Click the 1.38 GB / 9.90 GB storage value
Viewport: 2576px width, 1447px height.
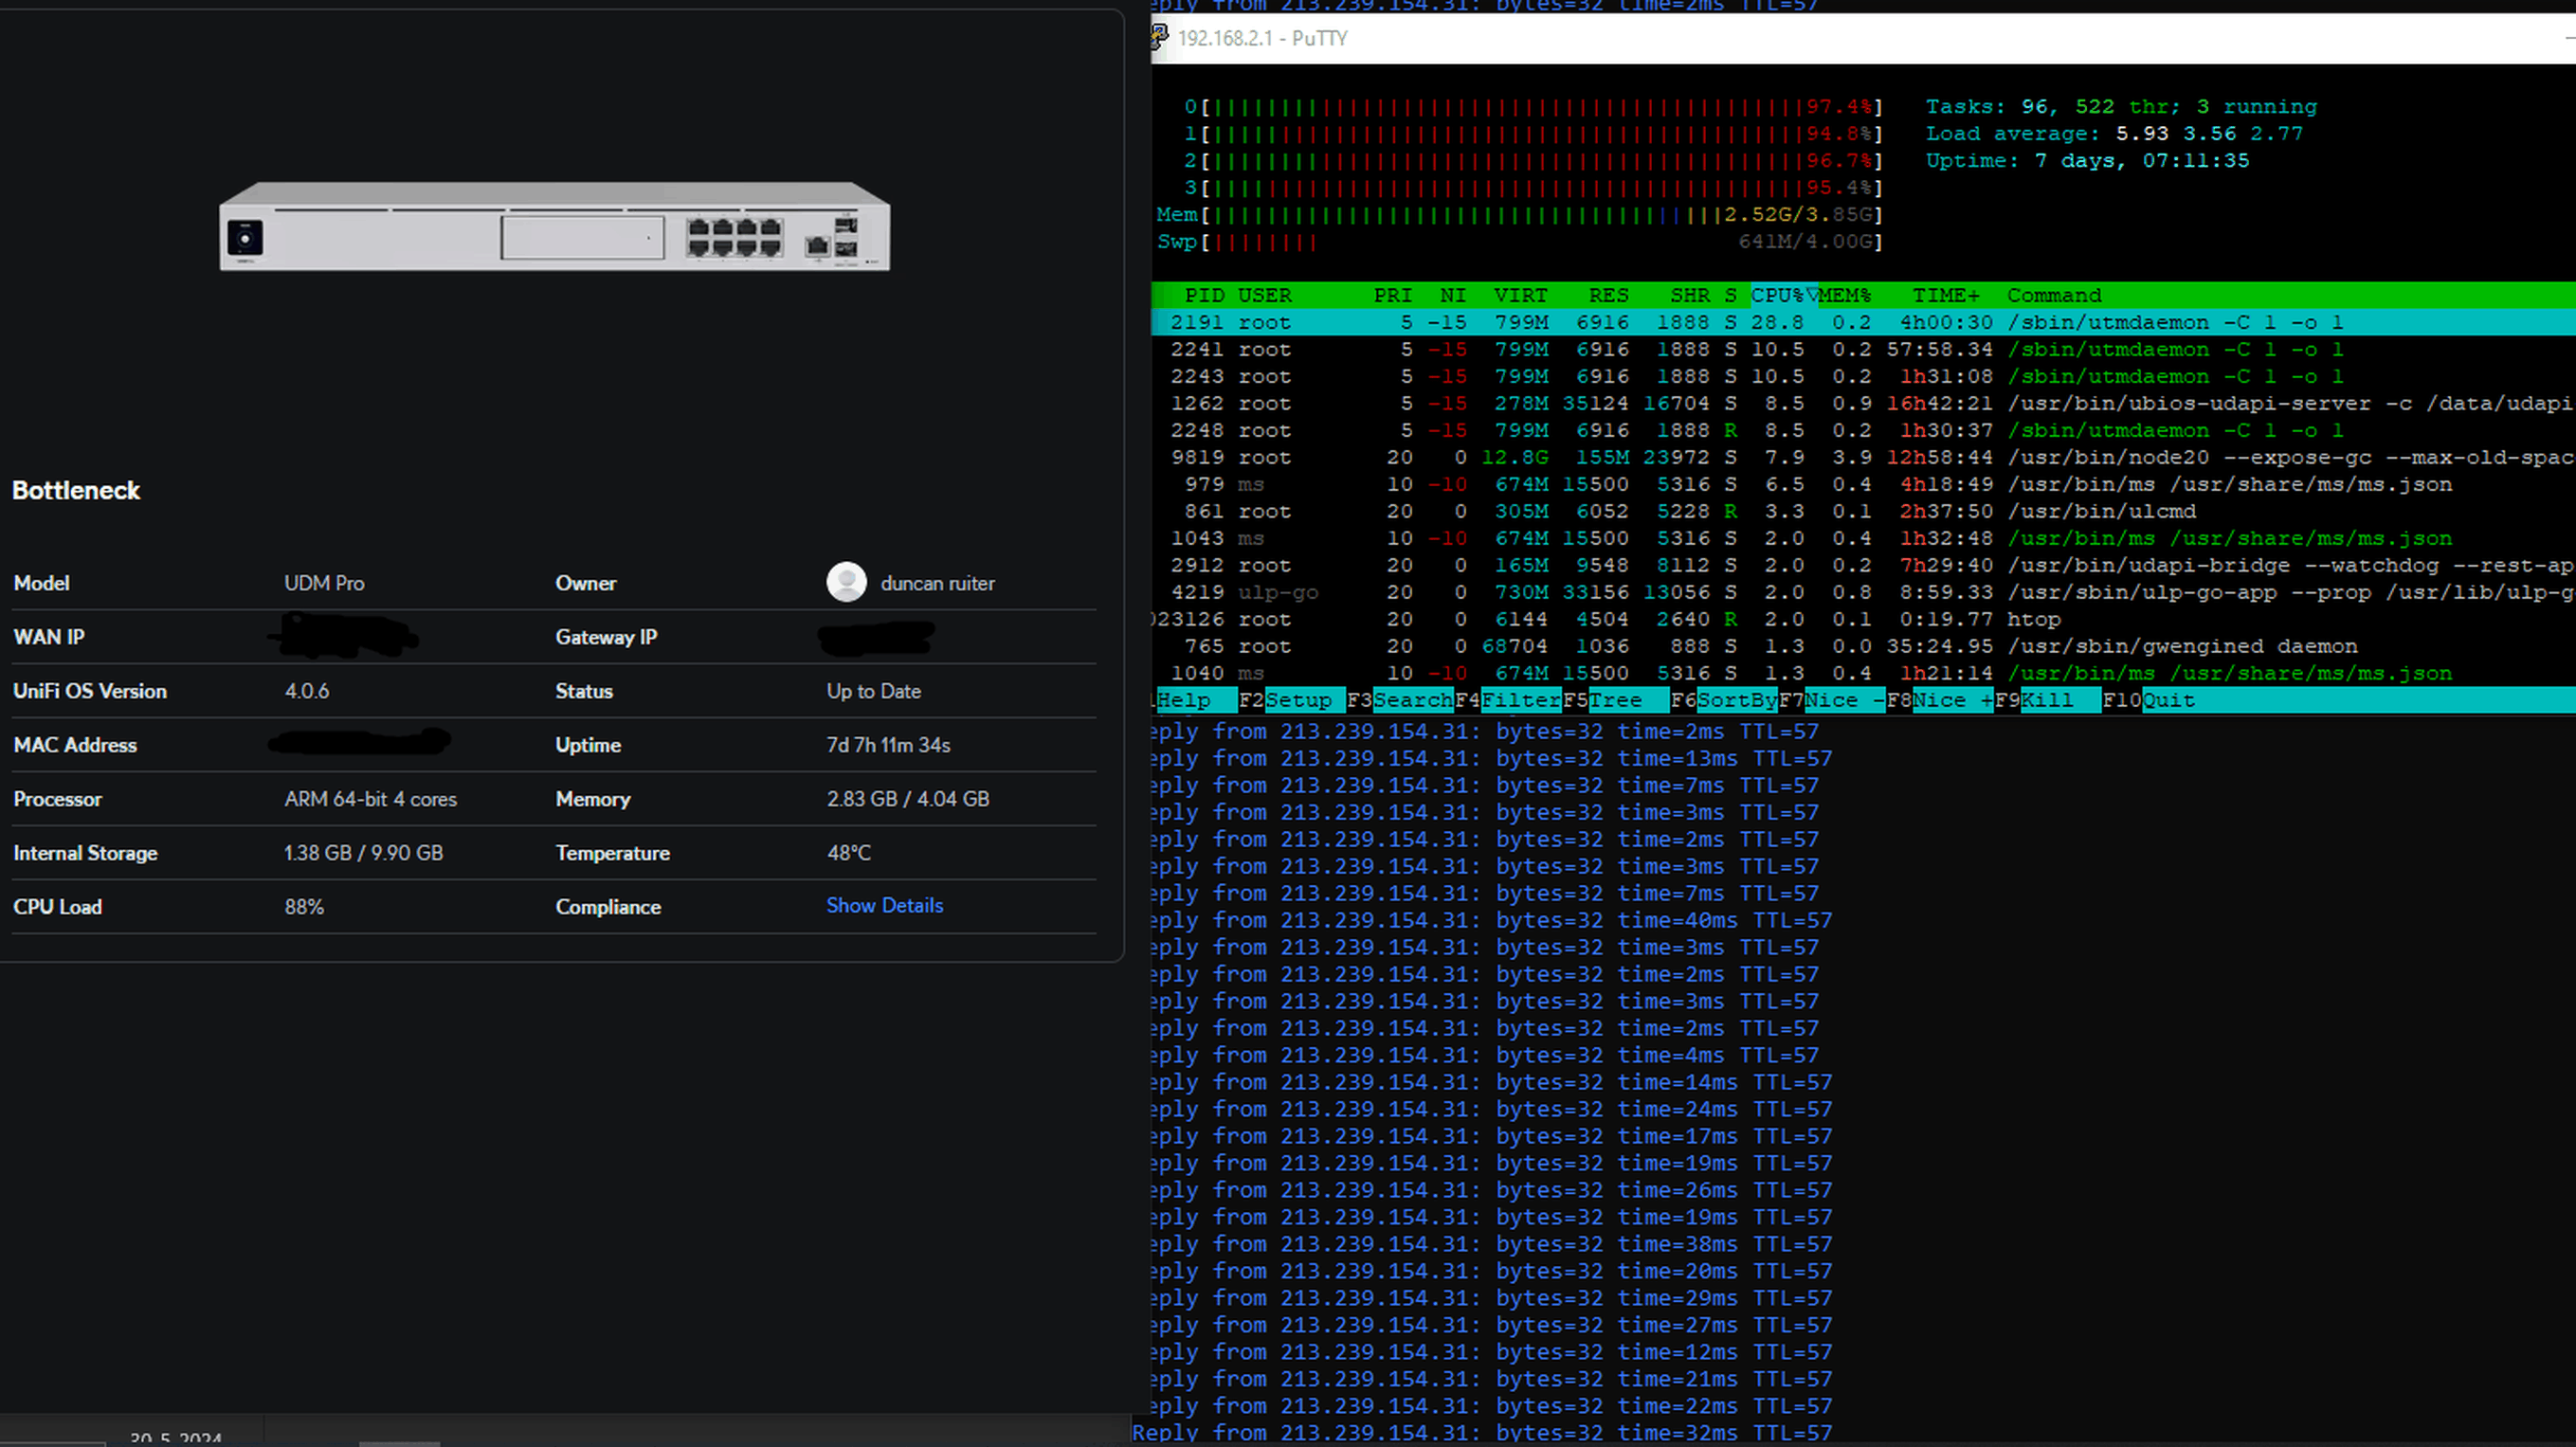click(363, 853)
